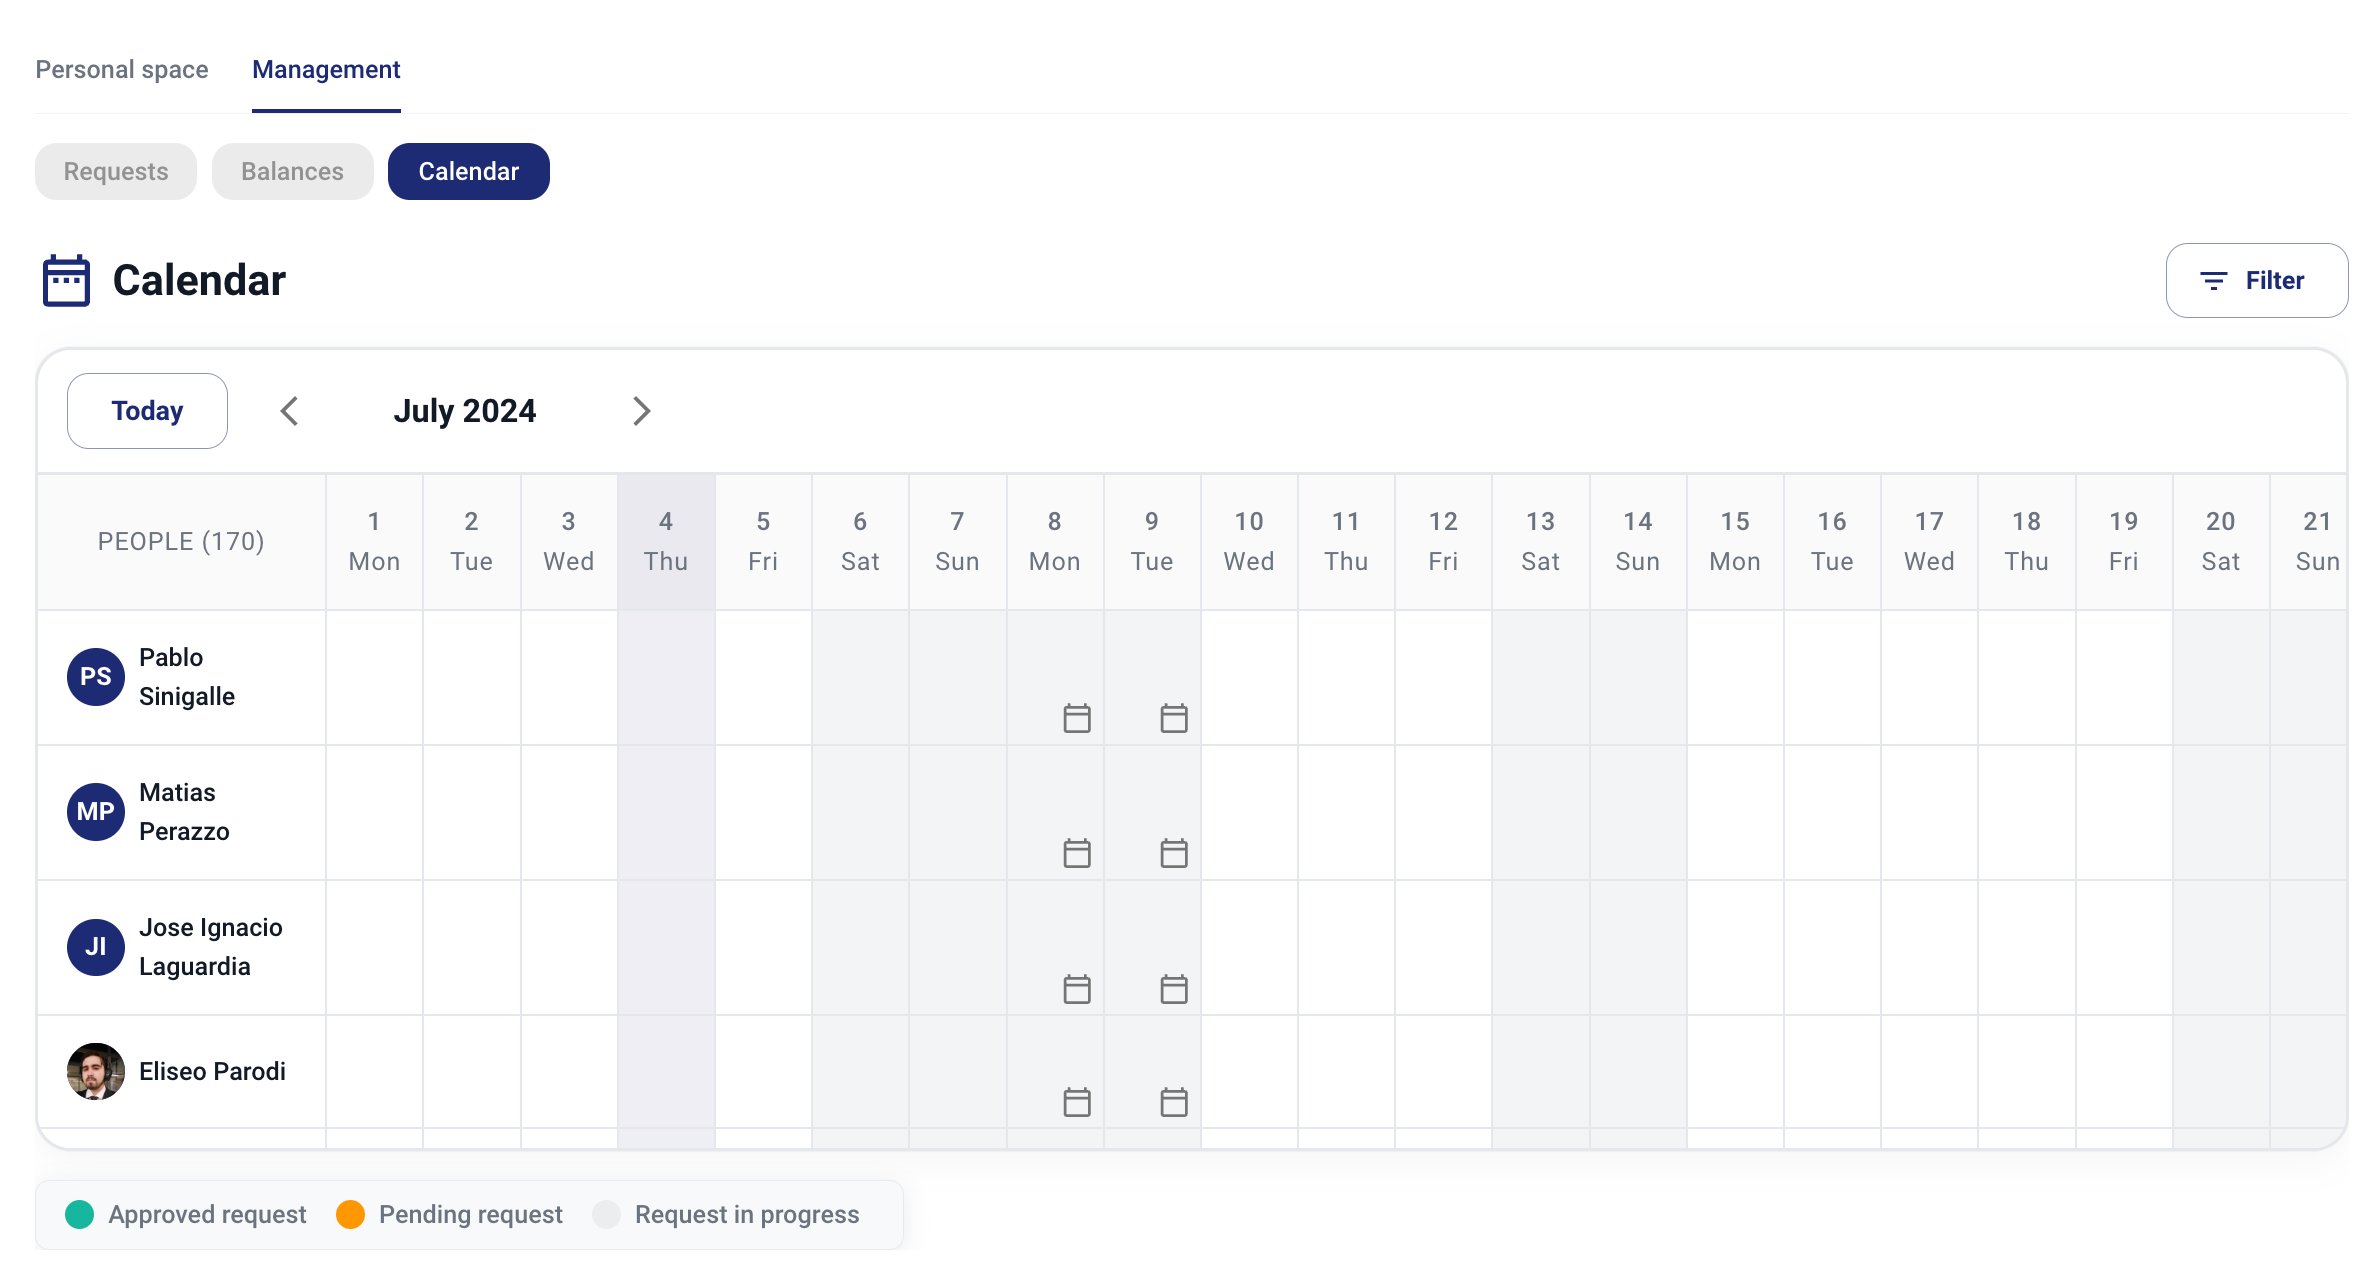Open the Management tab
Viewport: 2380px width, 1276px height.
click(326, 70)
